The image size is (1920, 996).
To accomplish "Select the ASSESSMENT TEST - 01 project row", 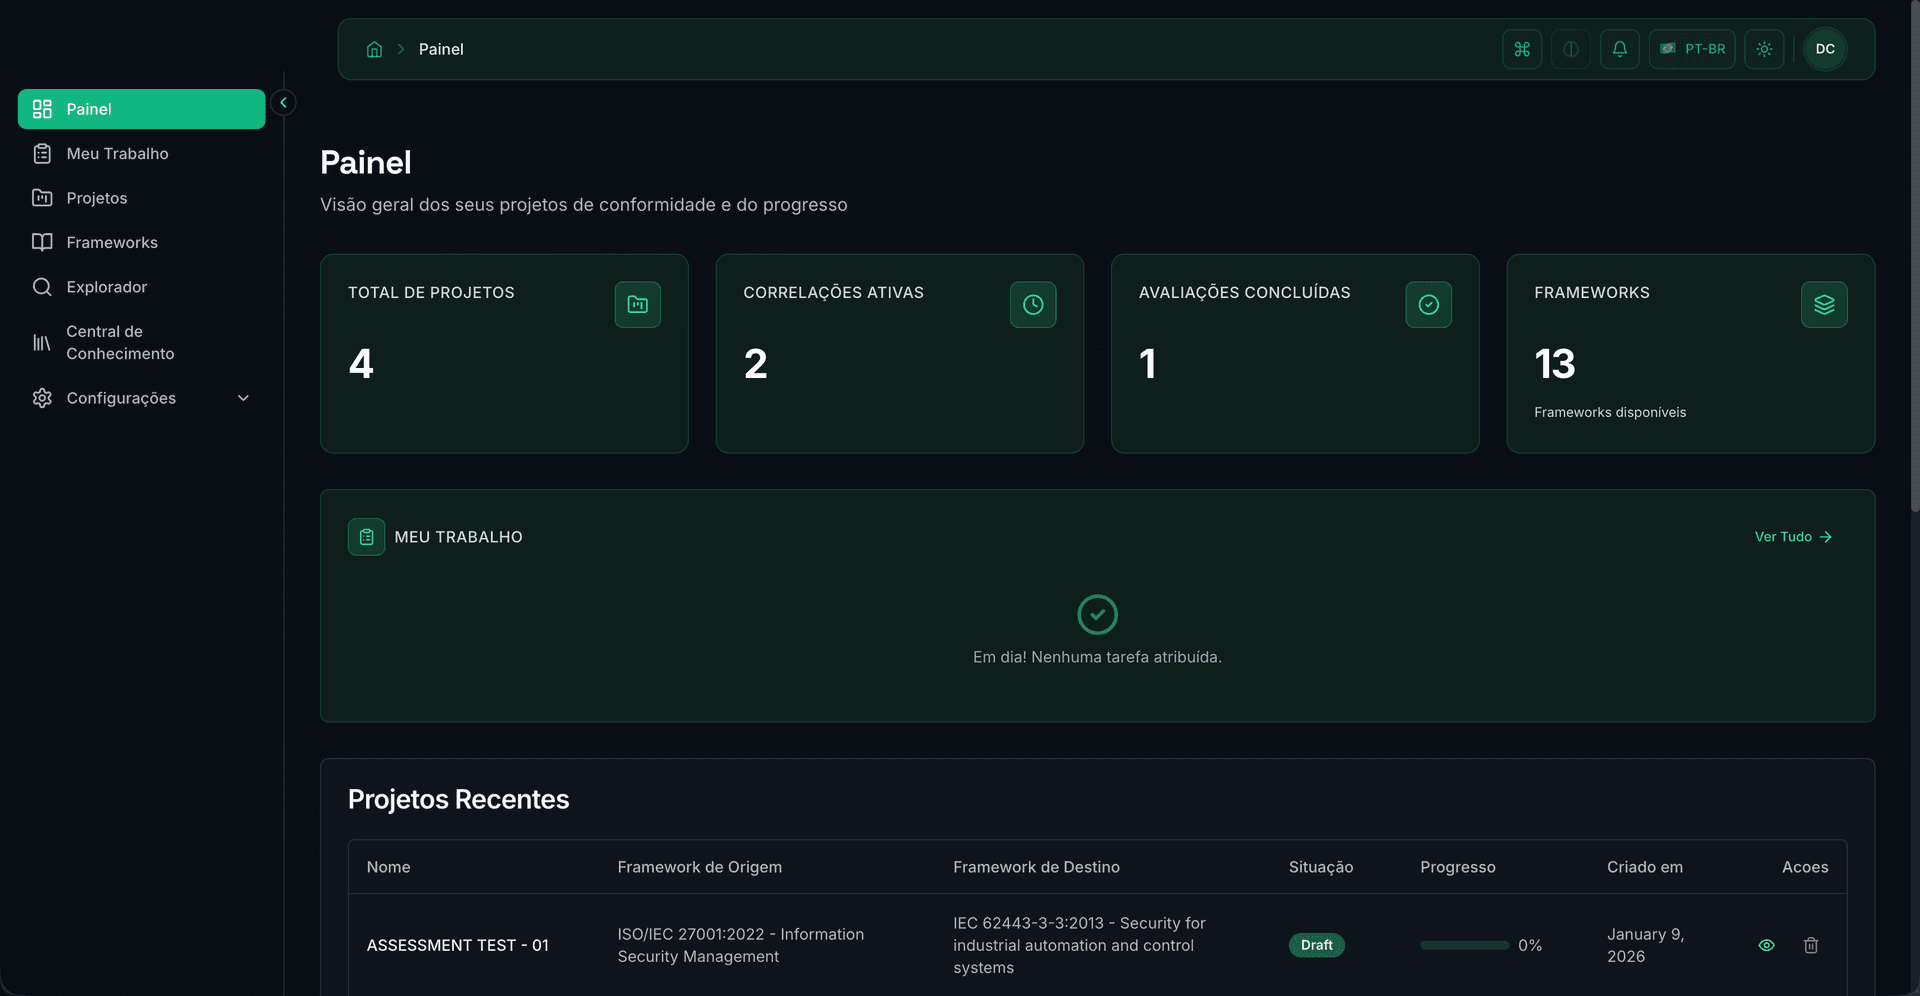I will (x=457, y=945).
